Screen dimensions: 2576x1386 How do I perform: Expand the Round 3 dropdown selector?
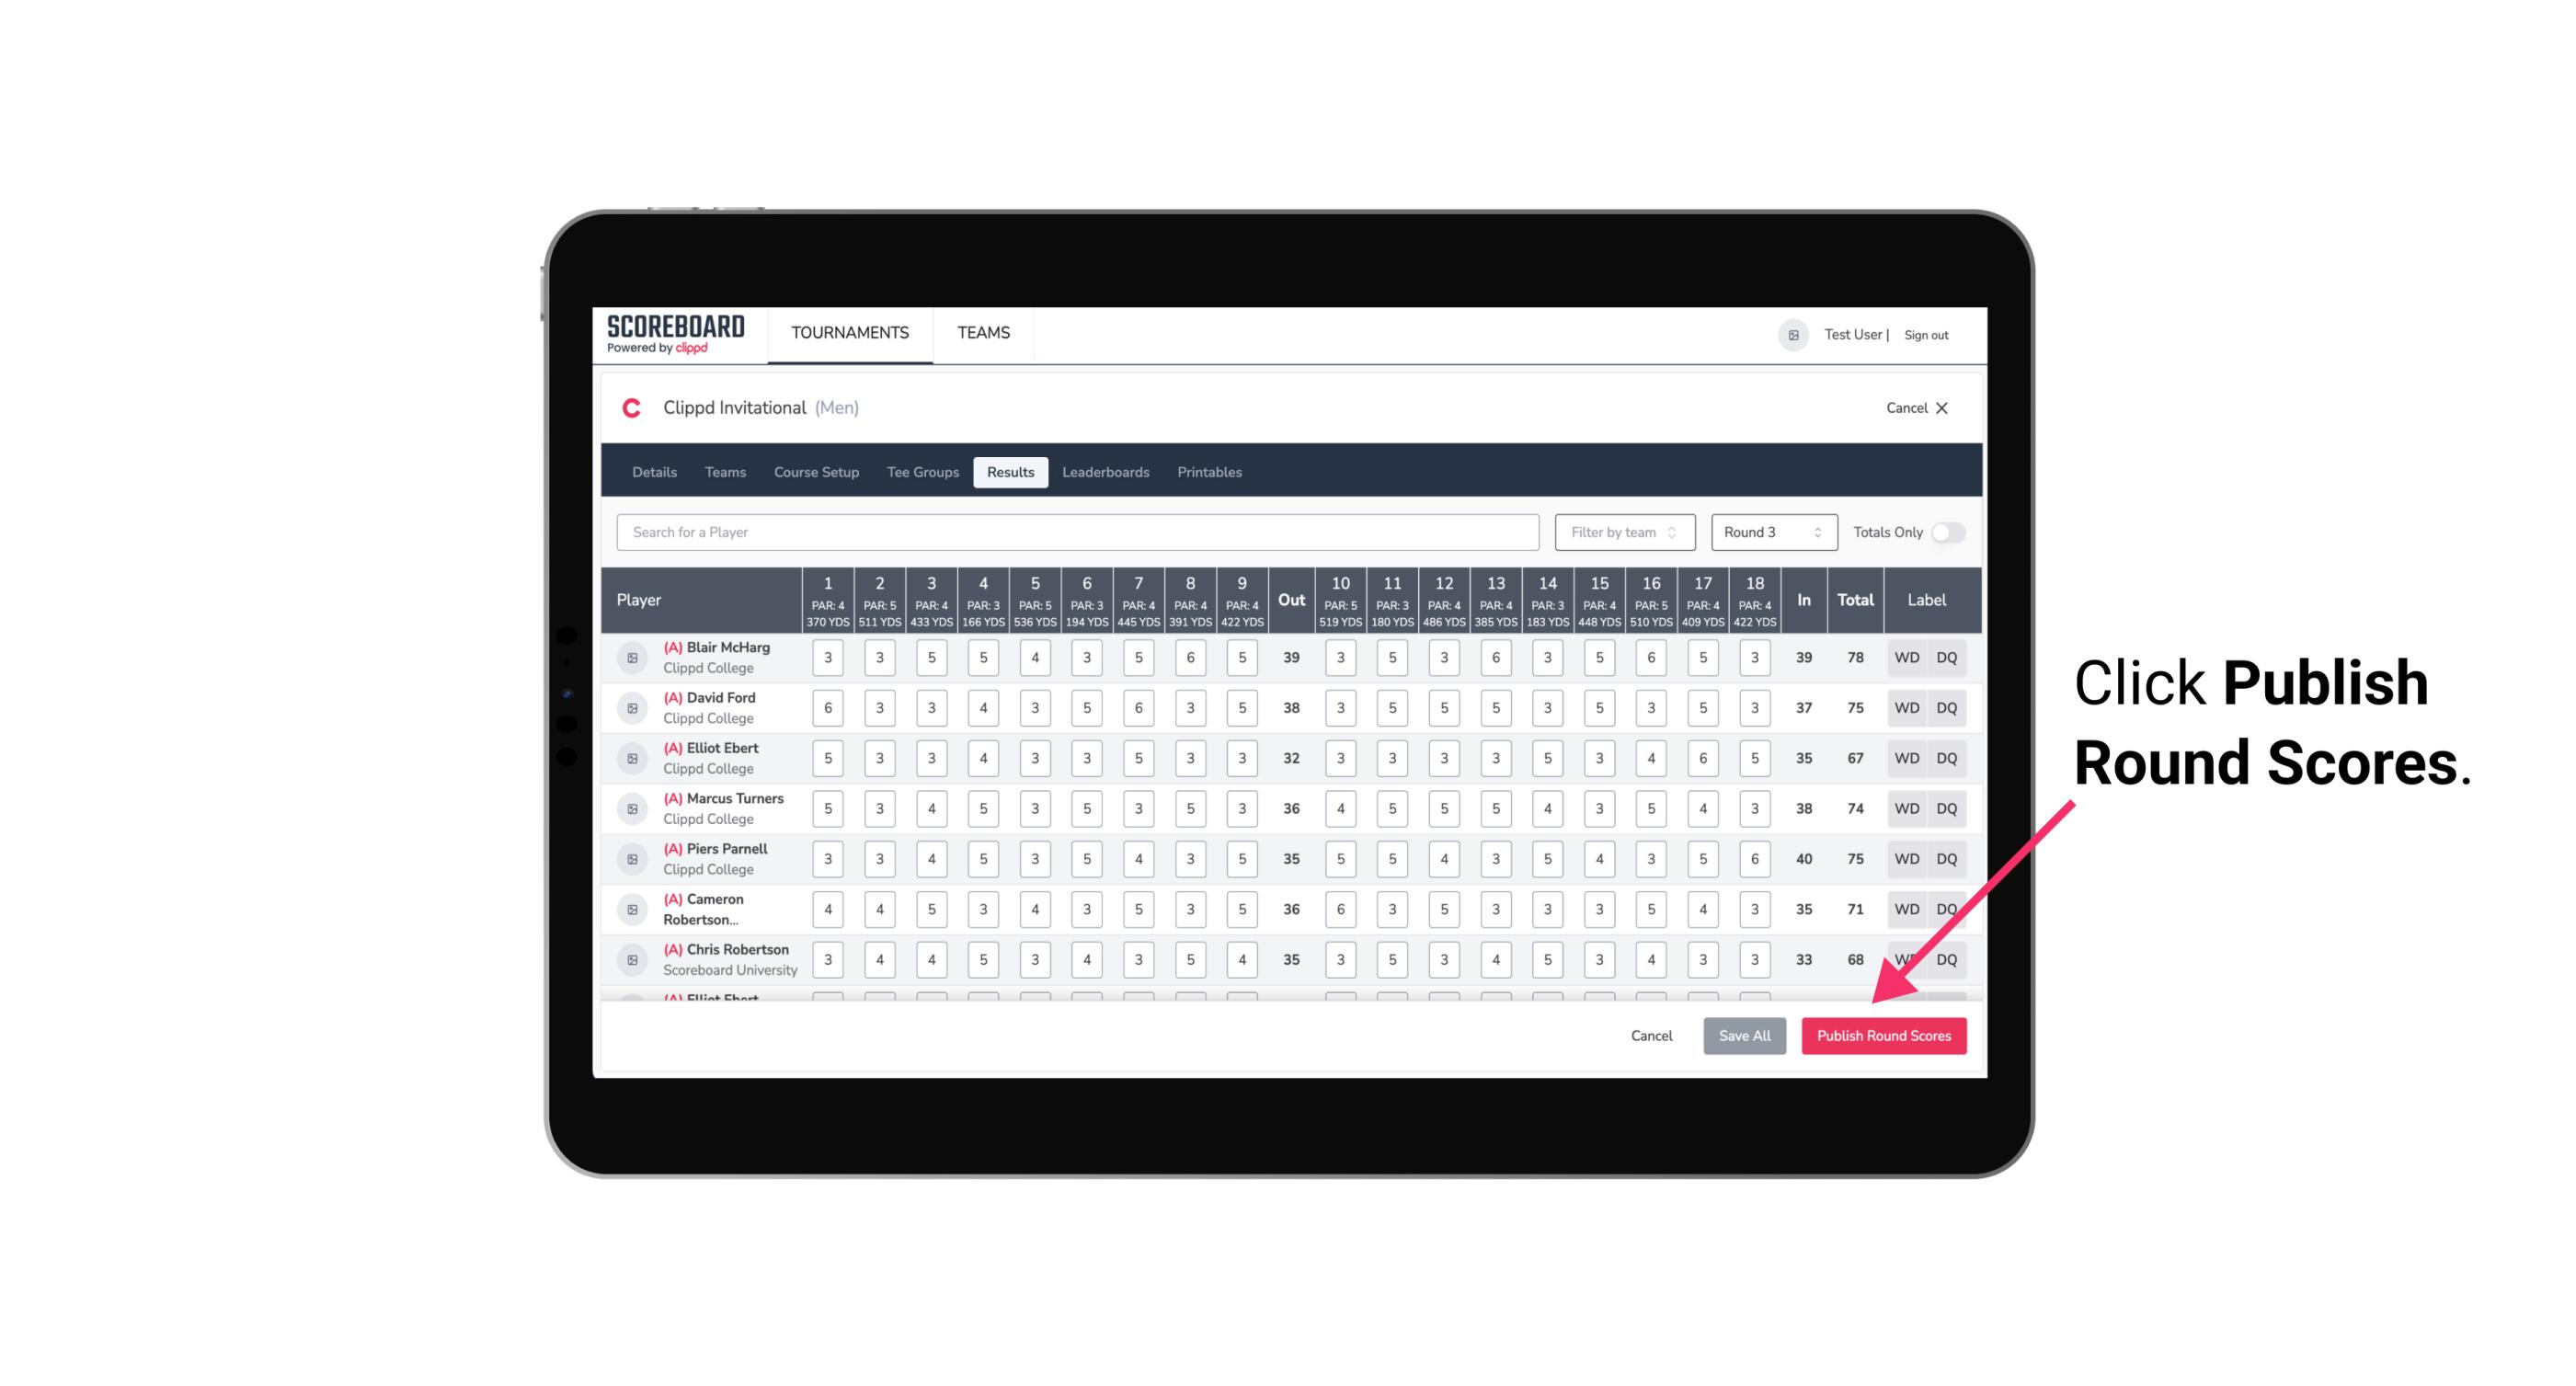tap(1769, 533)
